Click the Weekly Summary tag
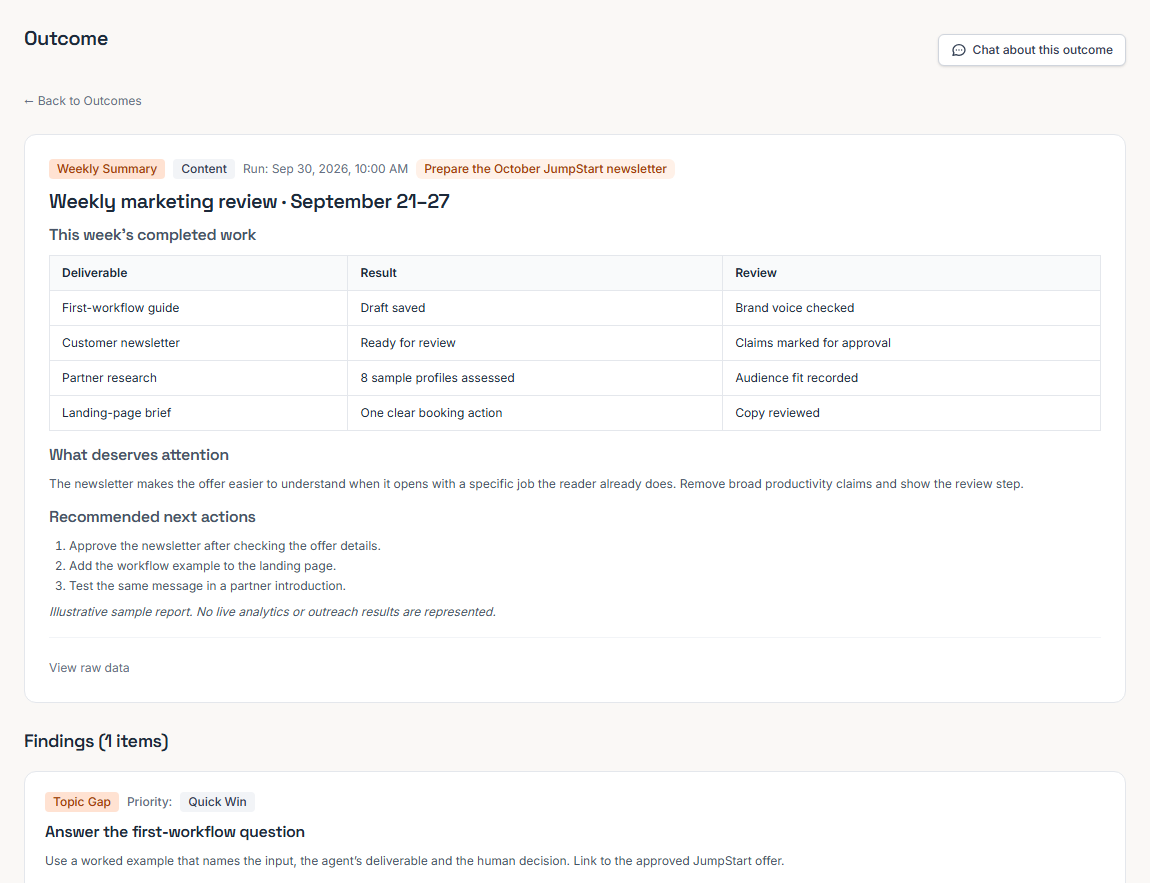Screen dimensions: 1150x883 click(x=107, y=169)
